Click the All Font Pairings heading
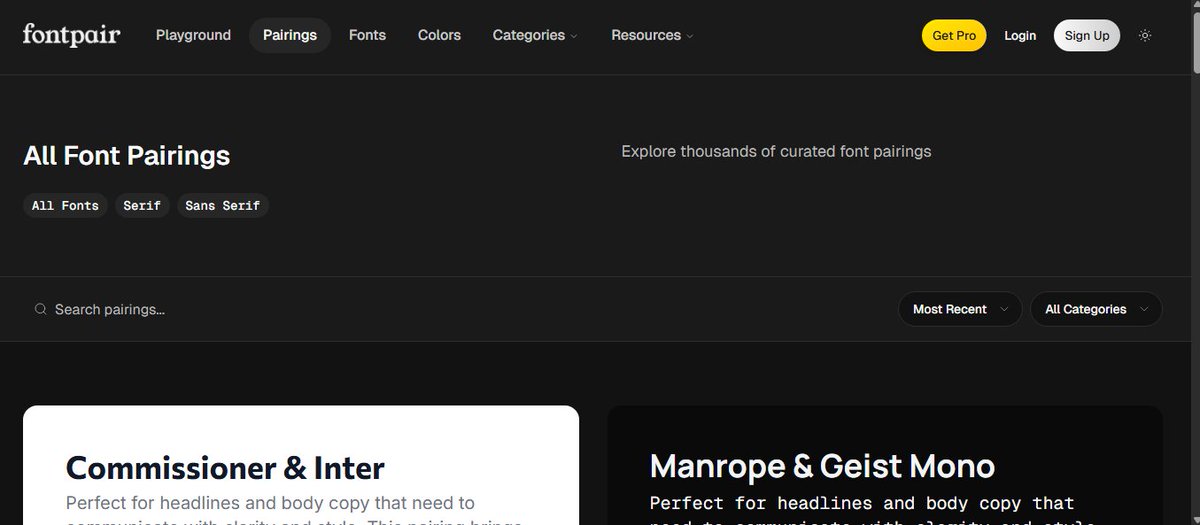The image size is (1200, 525). coord(127,156)
